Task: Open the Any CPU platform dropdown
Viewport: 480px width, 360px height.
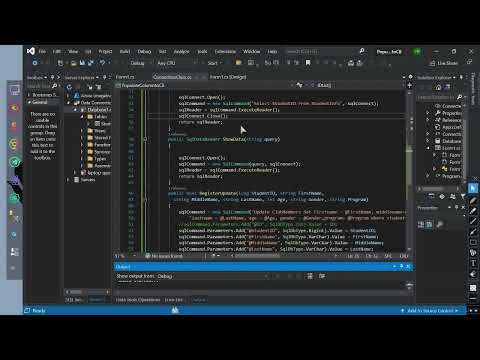Action: point(177,63)
